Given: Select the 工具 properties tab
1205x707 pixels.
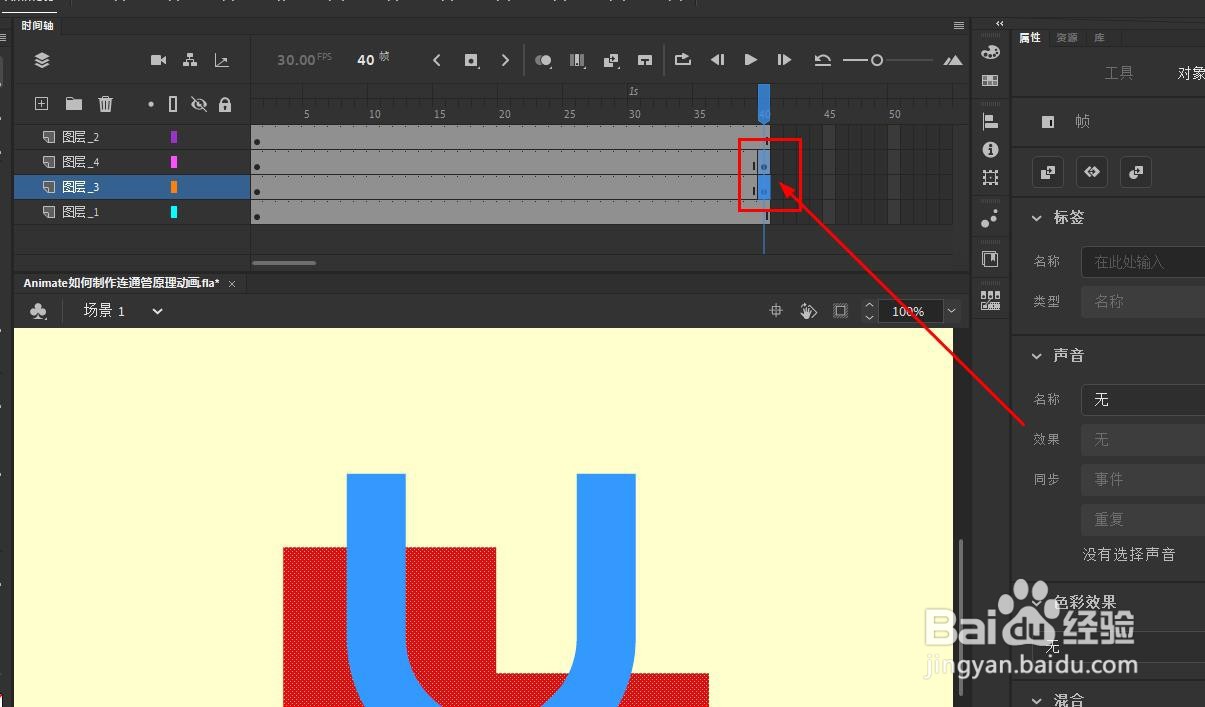Looking at the screenshot, I should click(1119, 73).
